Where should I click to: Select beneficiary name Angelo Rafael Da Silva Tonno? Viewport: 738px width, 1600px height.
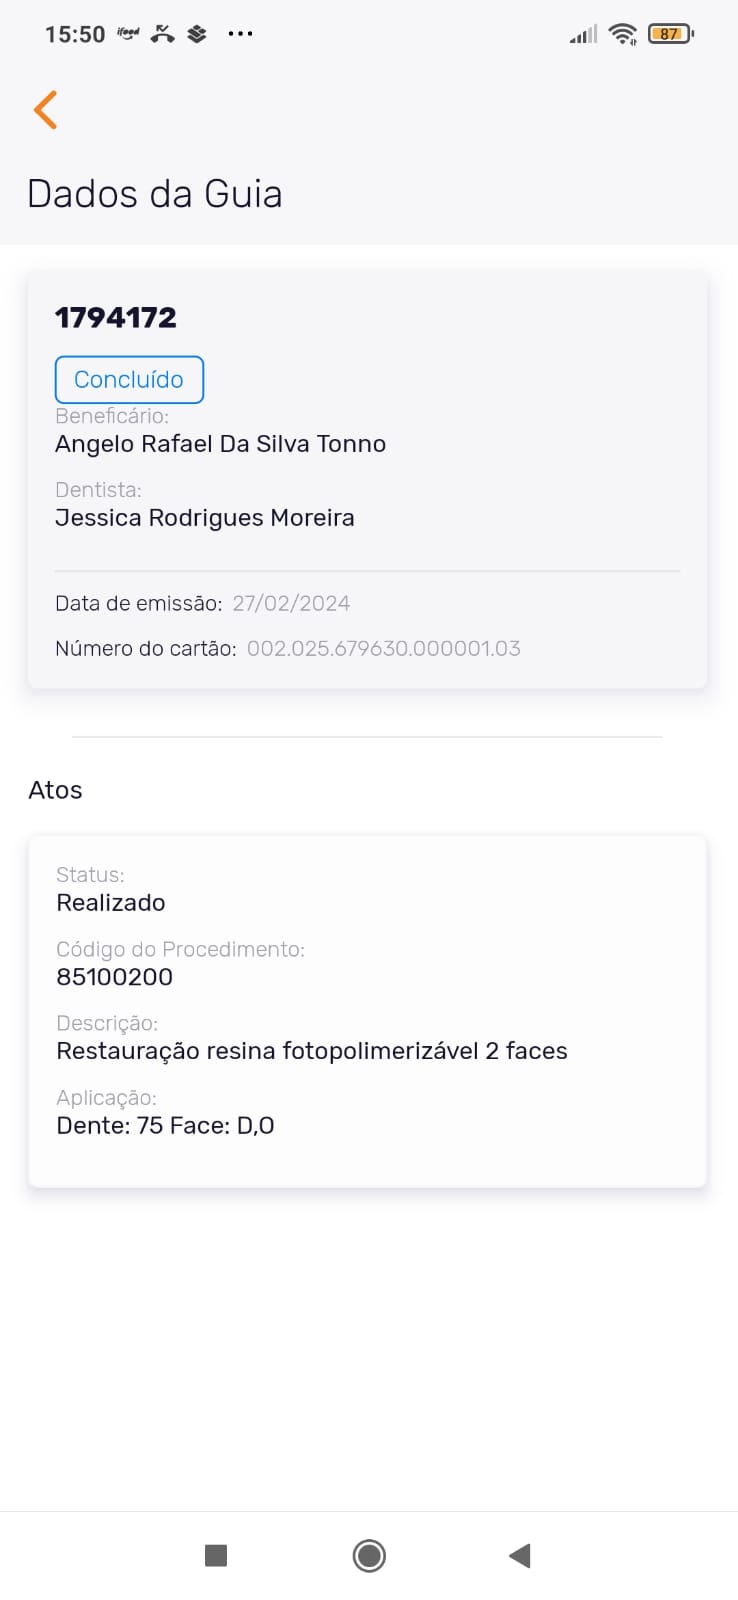pyautogui.click(x=220, y=444)
